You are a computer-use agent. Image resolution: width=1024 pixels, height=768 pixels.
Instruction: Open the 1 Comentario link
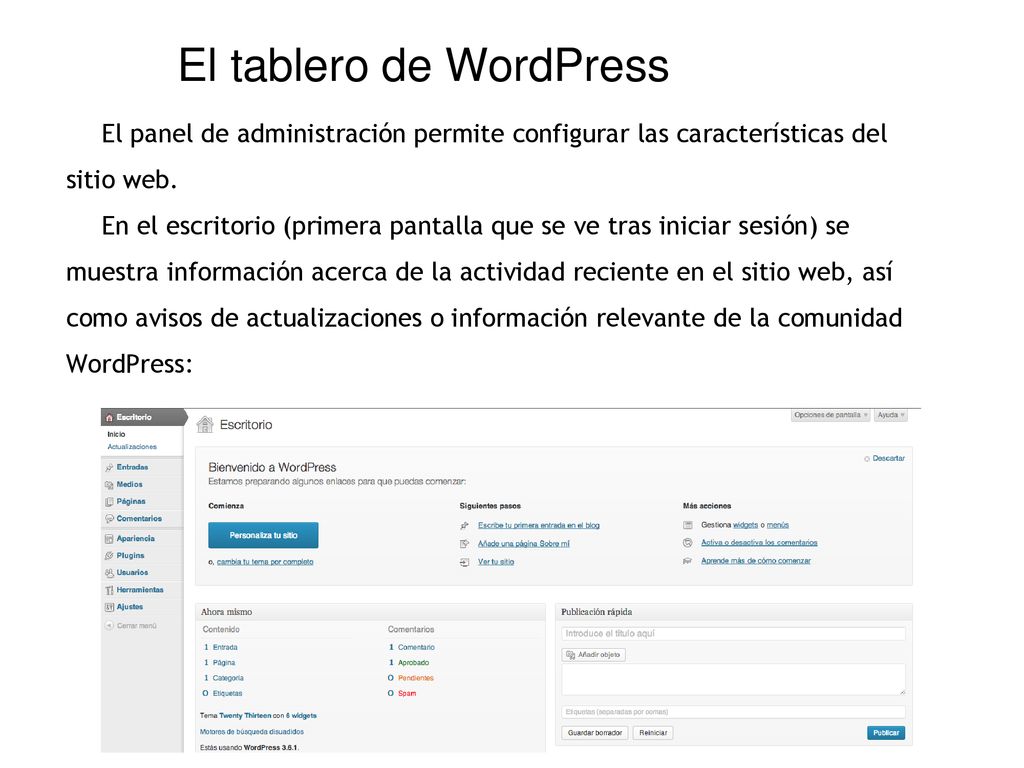click(x=412, y=648)
